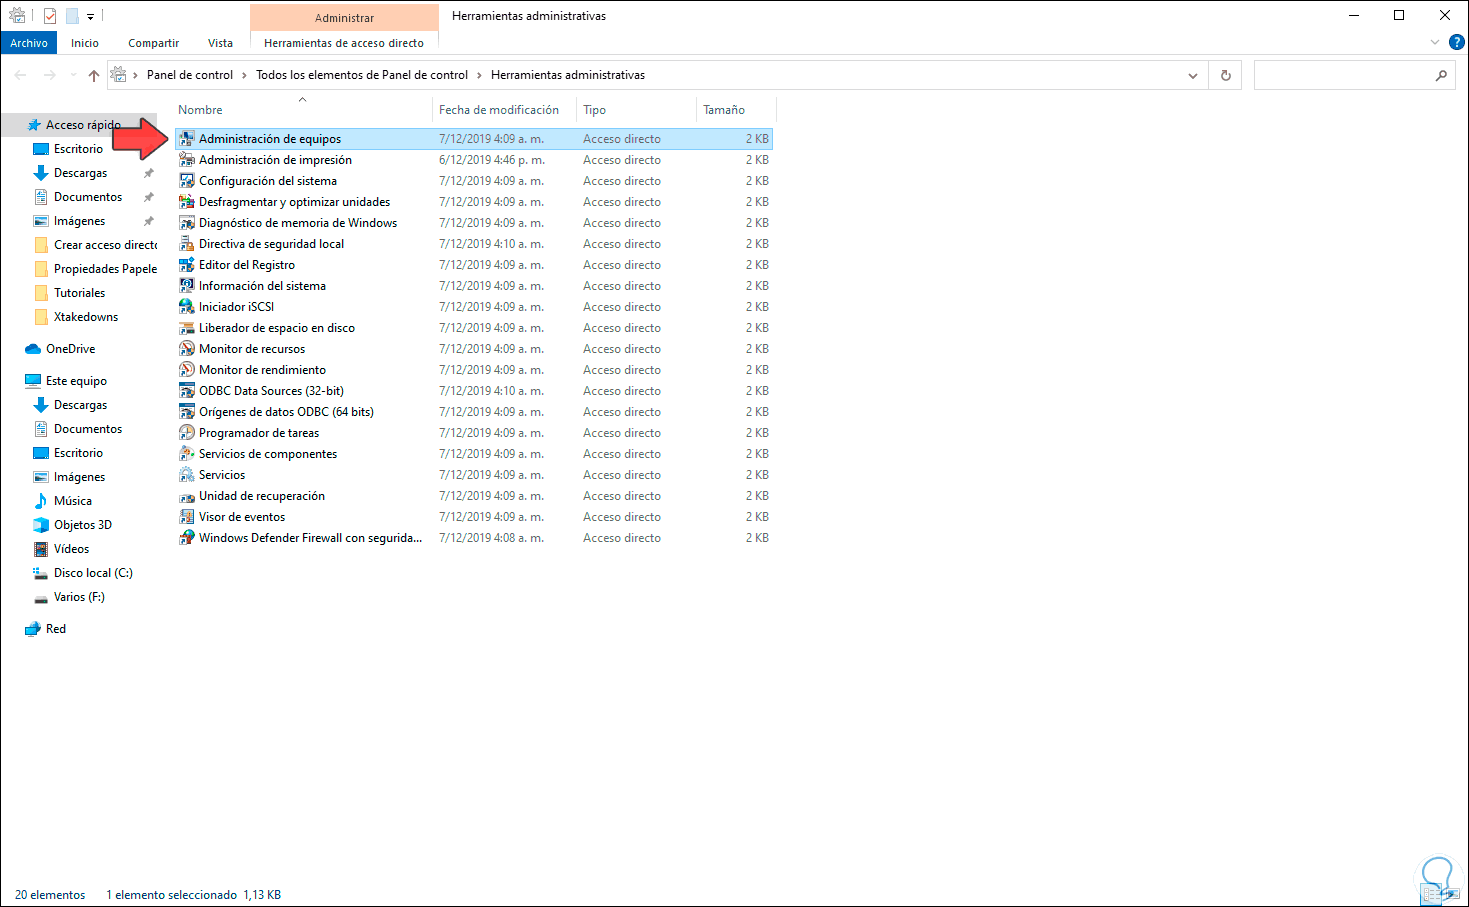This screenshot has height=907, width=1469.
Task: Open the Archivo menu
Action: [x=29, y=43]
